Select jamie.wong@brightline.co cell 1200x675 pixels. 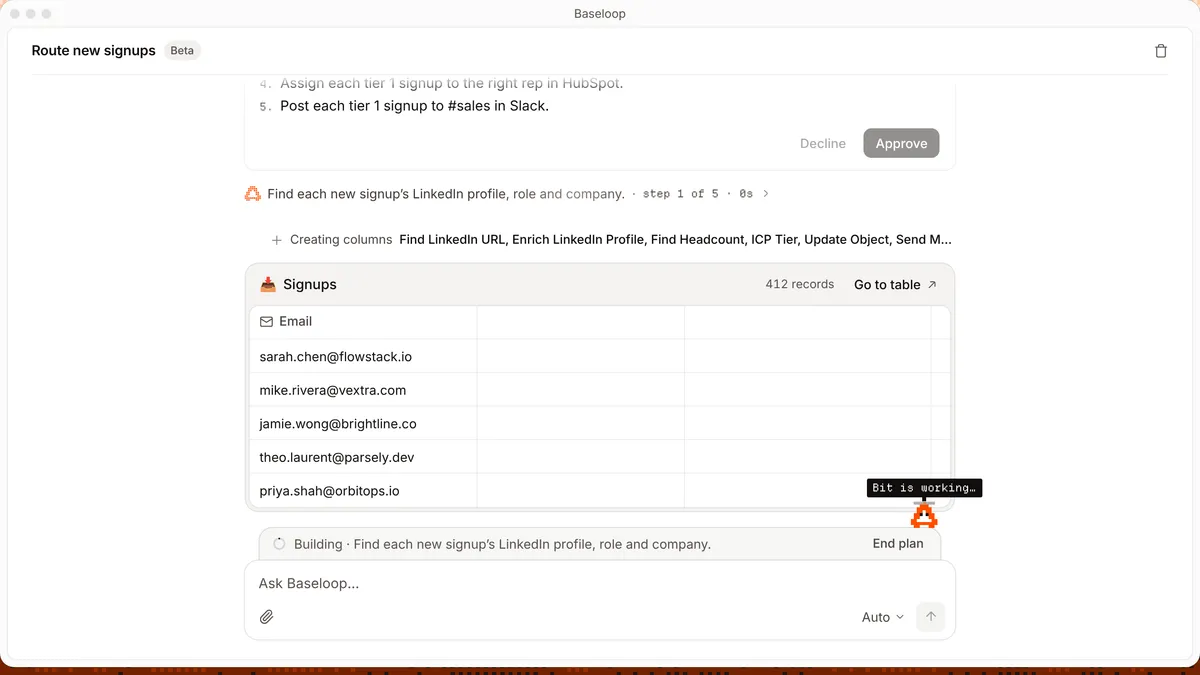(x=363, y=423)
